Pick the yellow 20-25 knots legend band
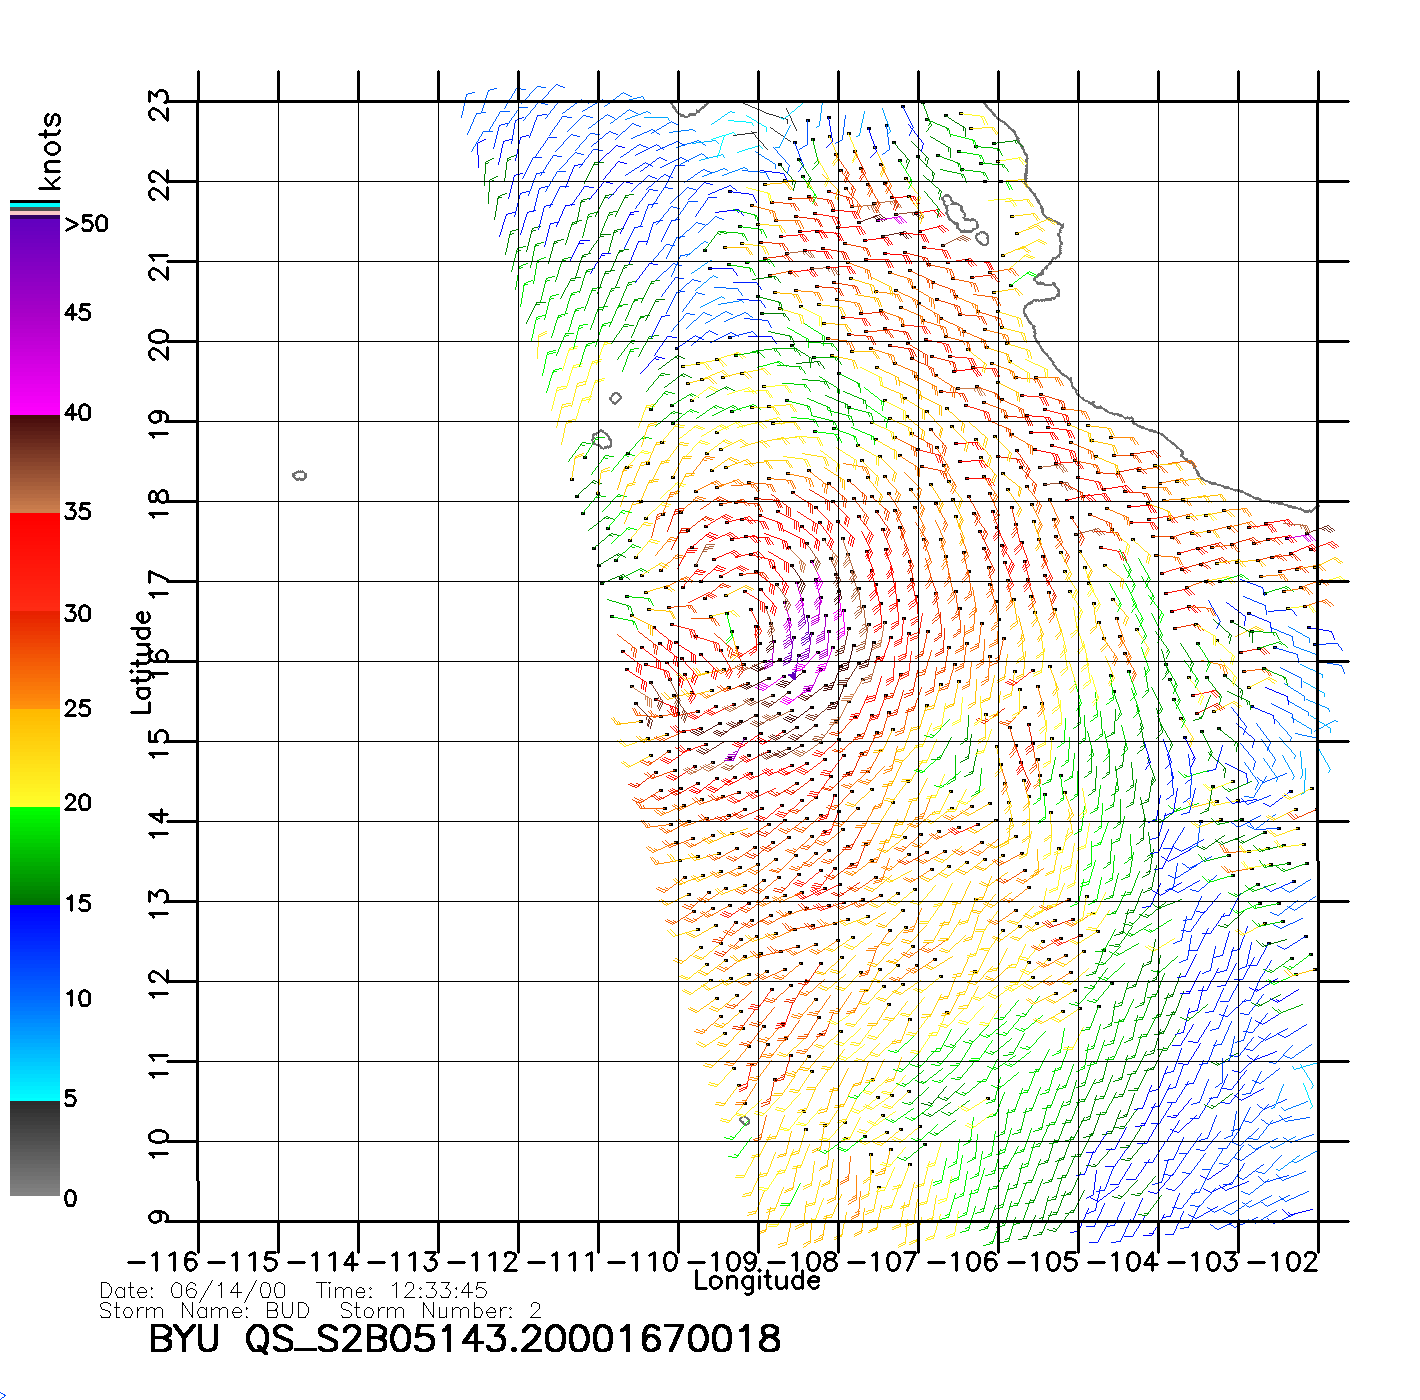This screenshot has width=1420, height=1400. pyautogui.click(x=35, y=757)
